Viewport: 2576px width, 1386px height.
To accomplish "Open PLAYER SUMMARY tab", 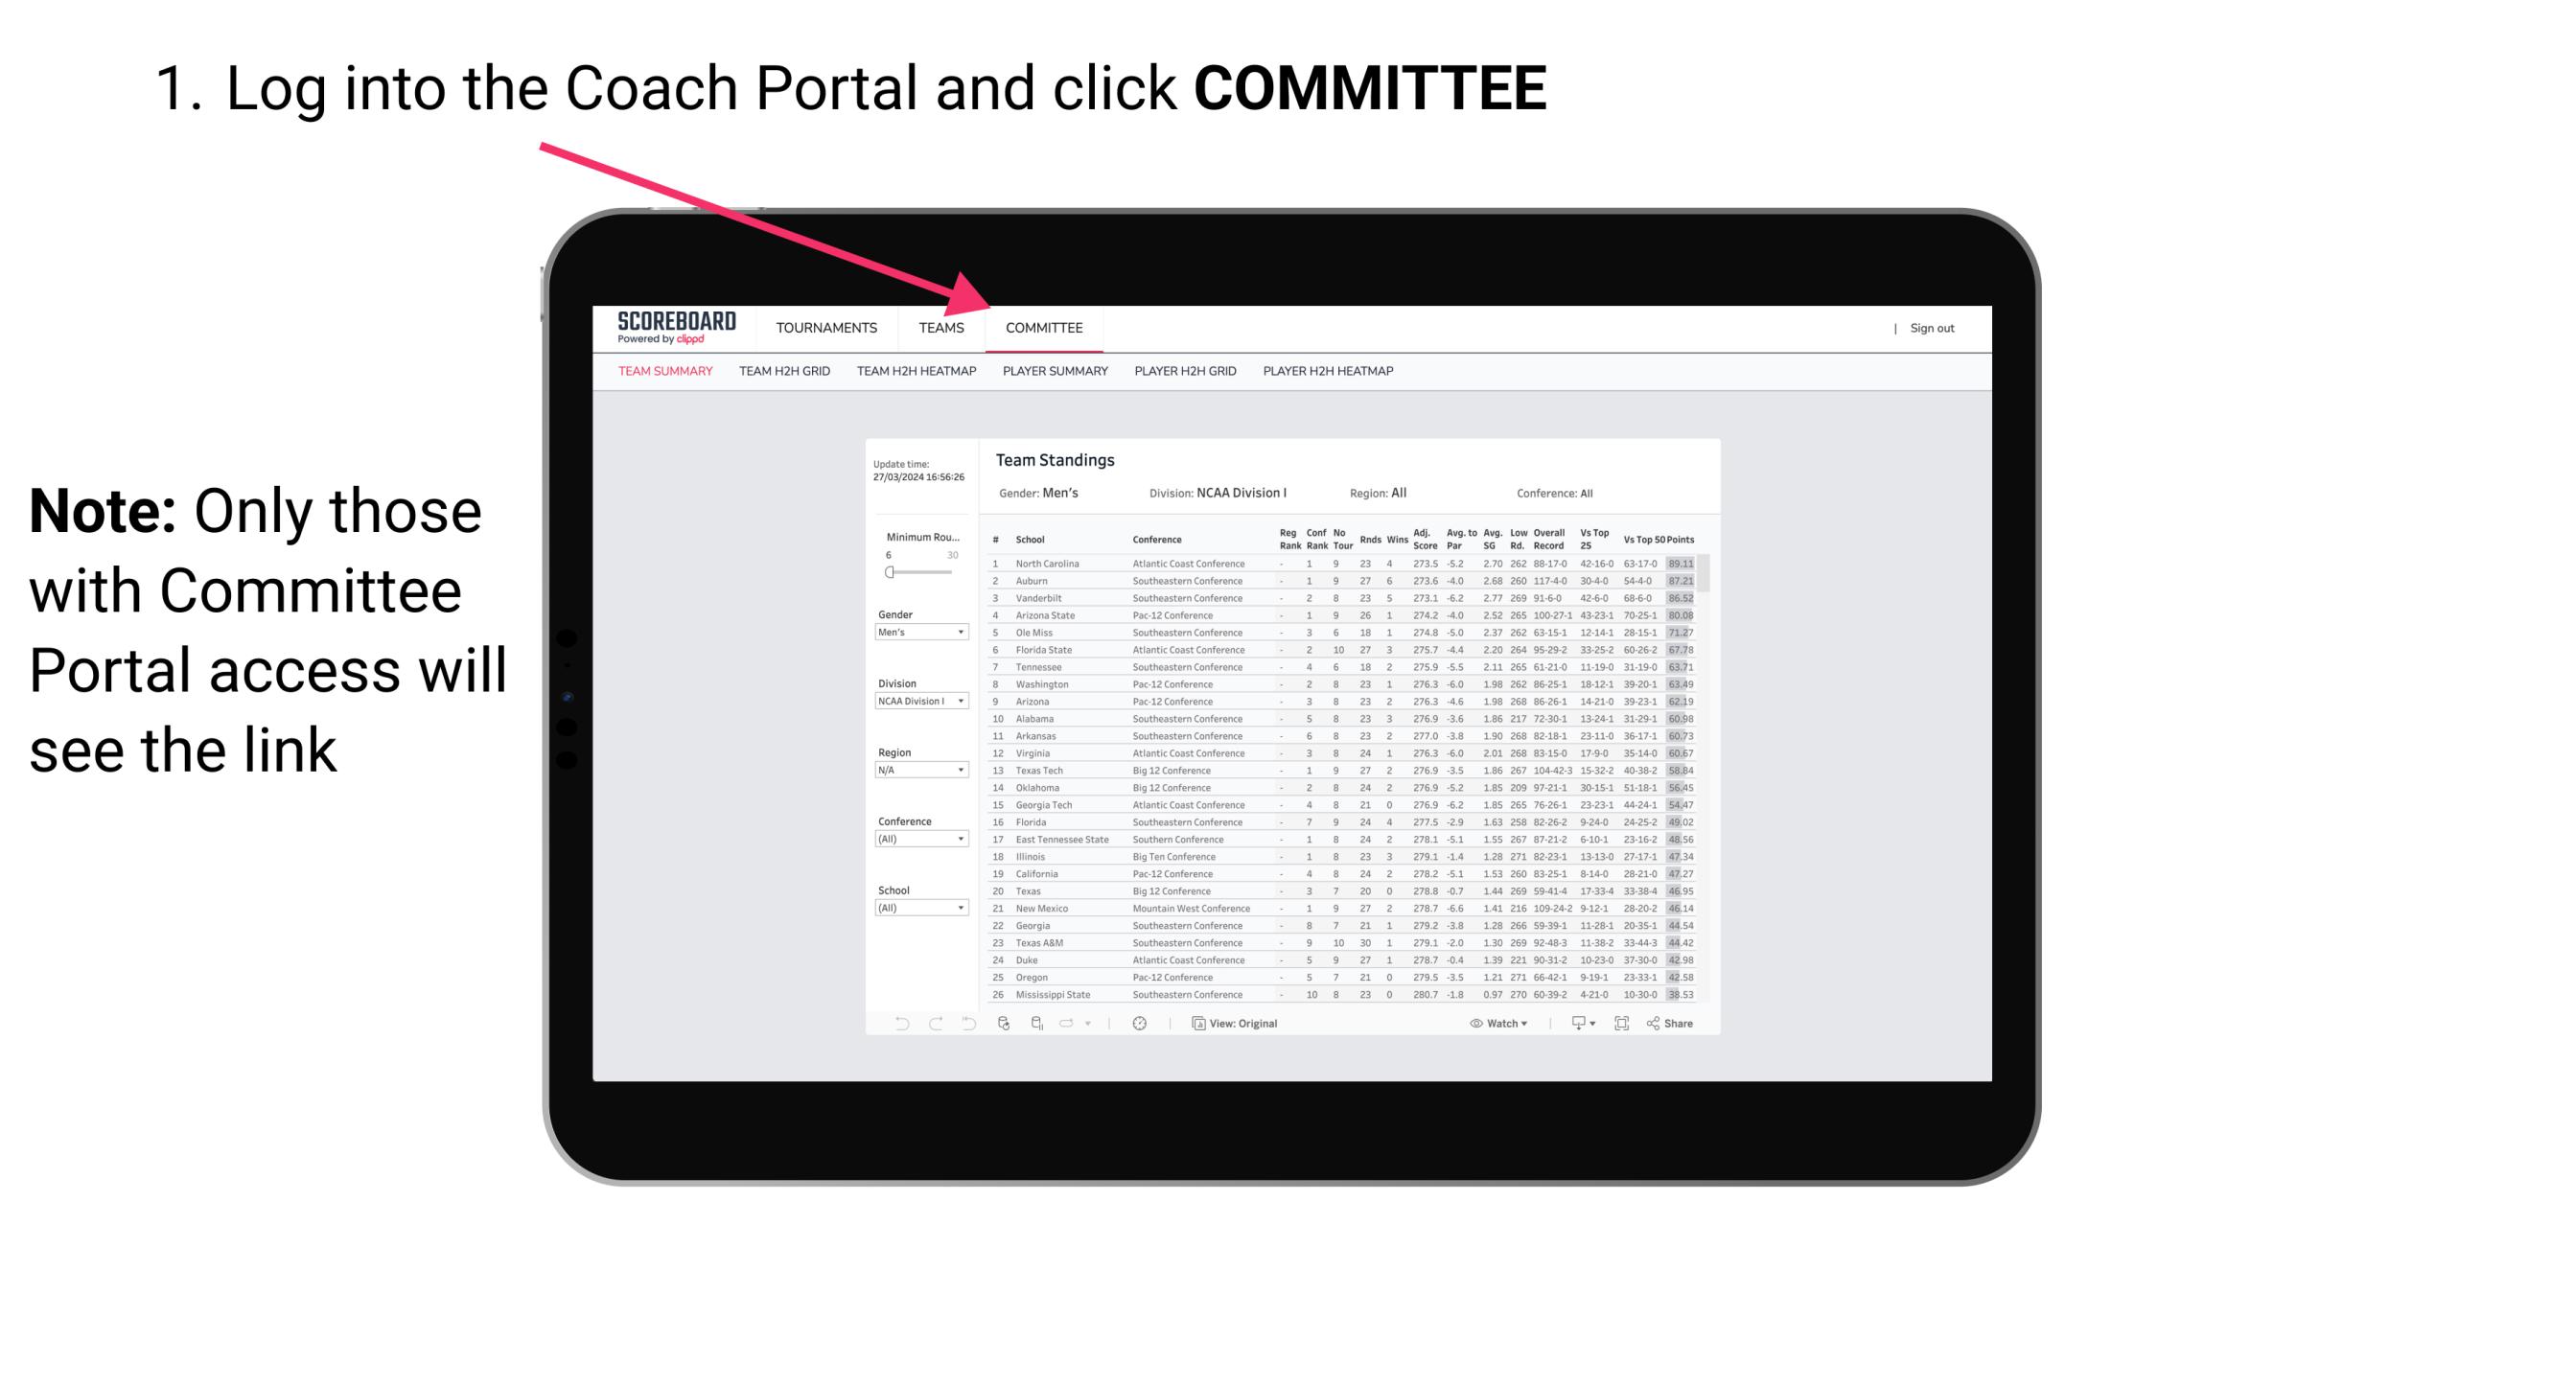I will [x=1054, y=374].
